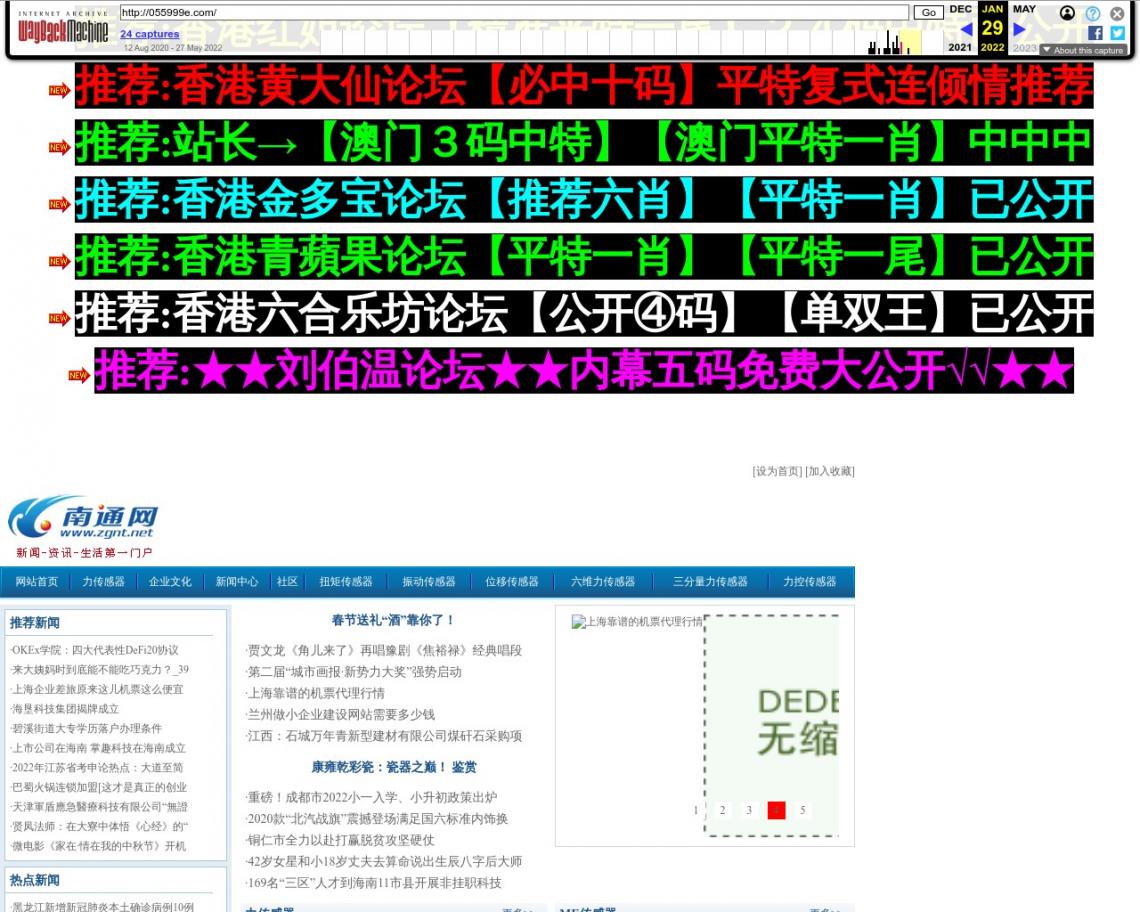The height and width of the screenshot is (912, 1140).
Task: Share capture on Twitter
Action: (x=1118, y=33)
